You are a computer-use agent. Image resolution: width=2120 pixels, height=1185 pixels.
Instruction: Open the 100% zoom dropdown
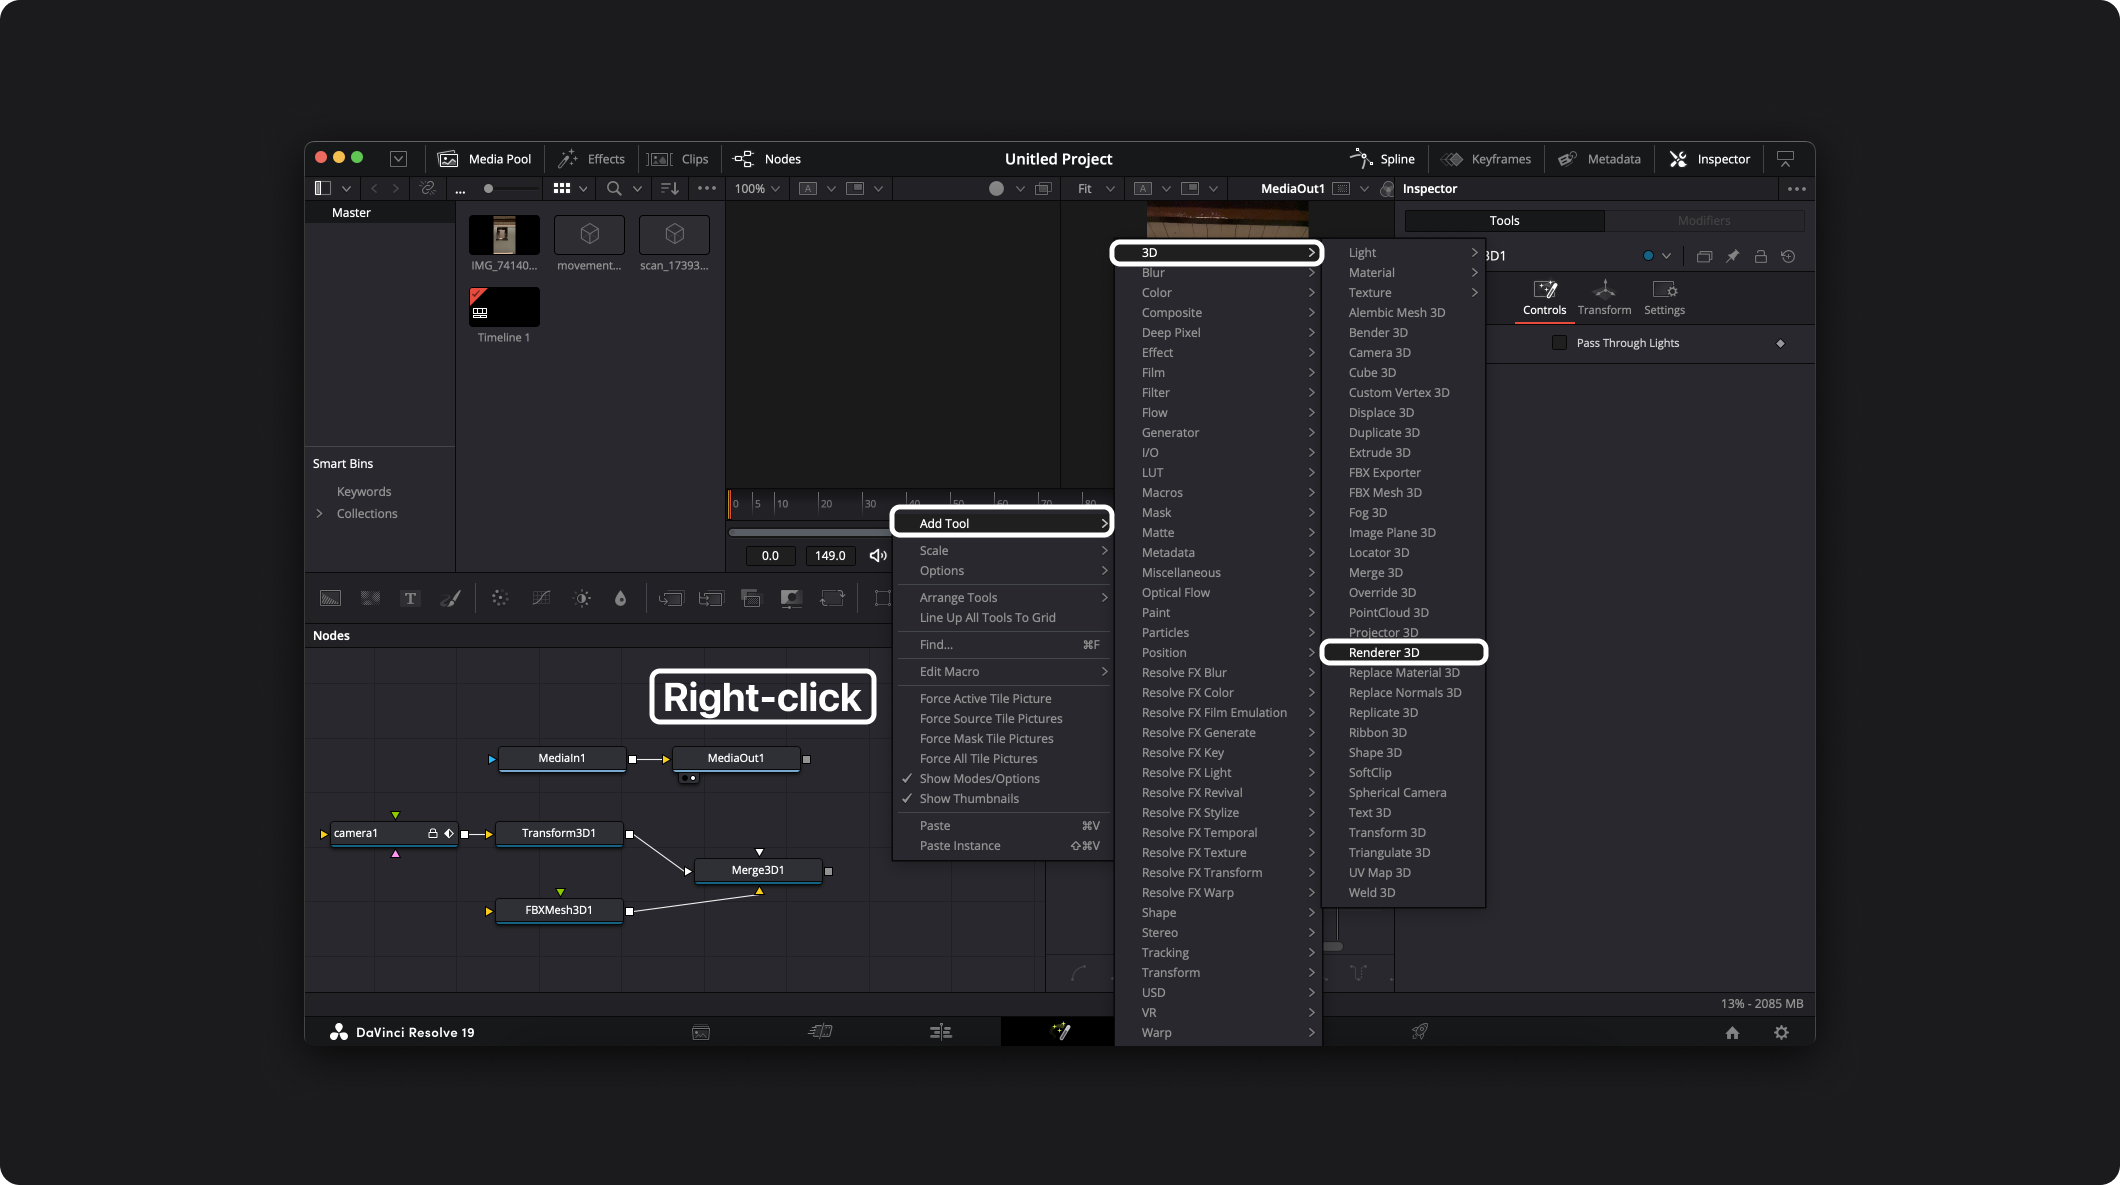pyautogui.click(x=757, y=188)
